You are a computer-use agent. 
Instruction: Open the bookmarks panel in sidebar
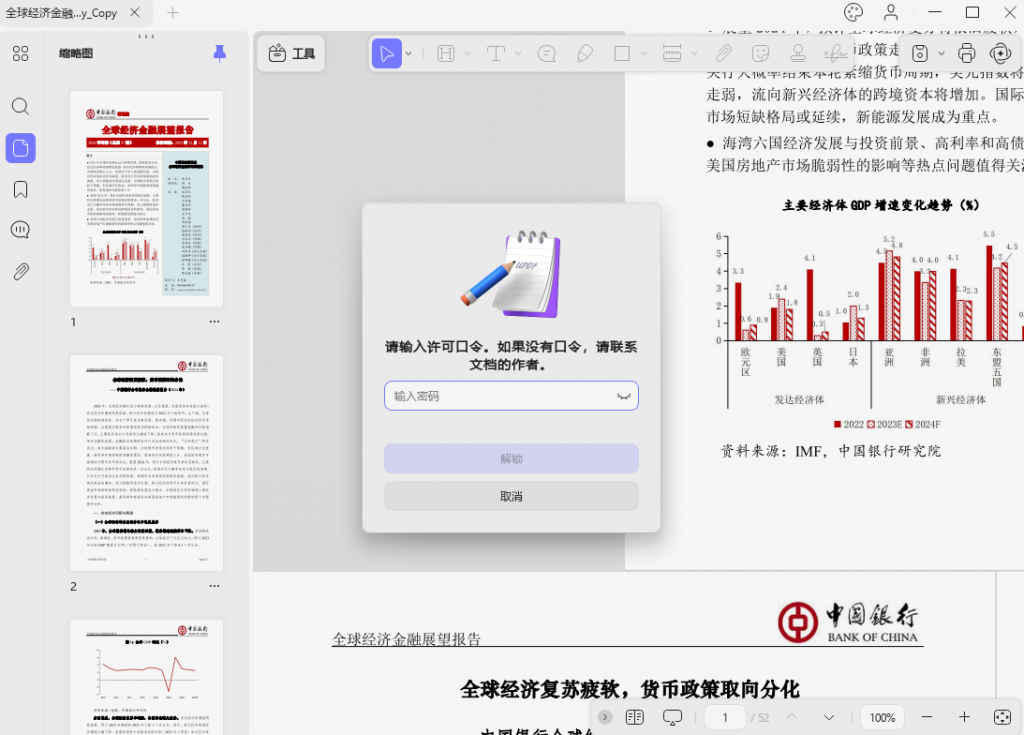20,190
